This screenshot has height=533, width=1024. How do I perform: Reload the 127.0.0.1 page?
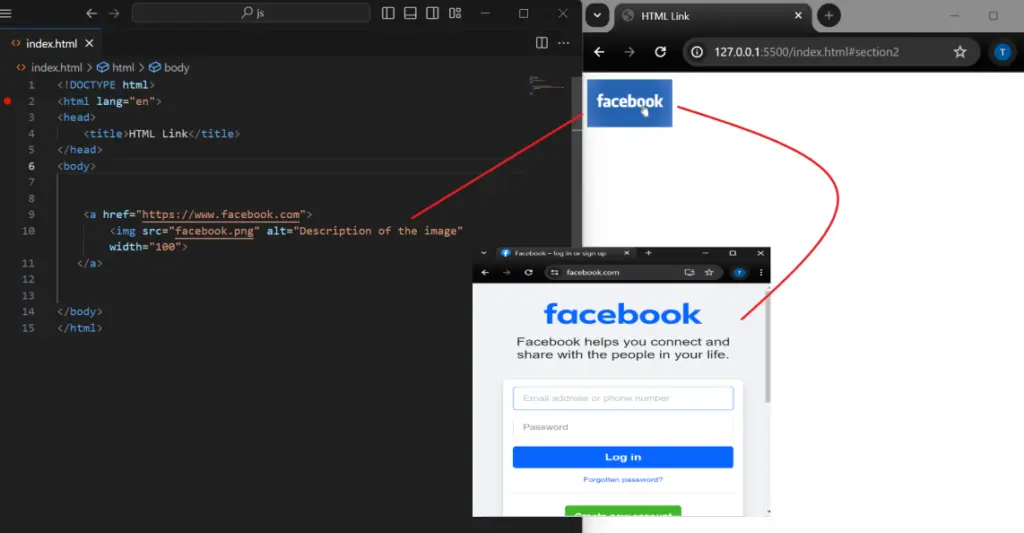pyautogui.click(x=660, y=52)
